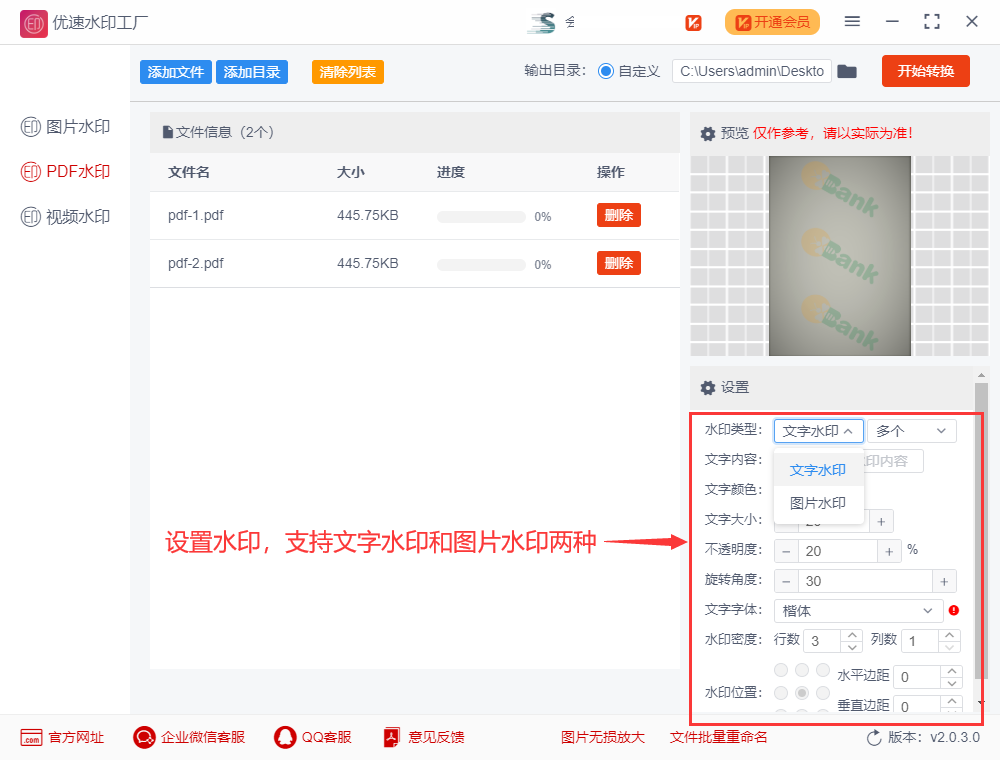Click pdf-1.pdf file name
This screenshot has width=1000, height=760.
196,216
